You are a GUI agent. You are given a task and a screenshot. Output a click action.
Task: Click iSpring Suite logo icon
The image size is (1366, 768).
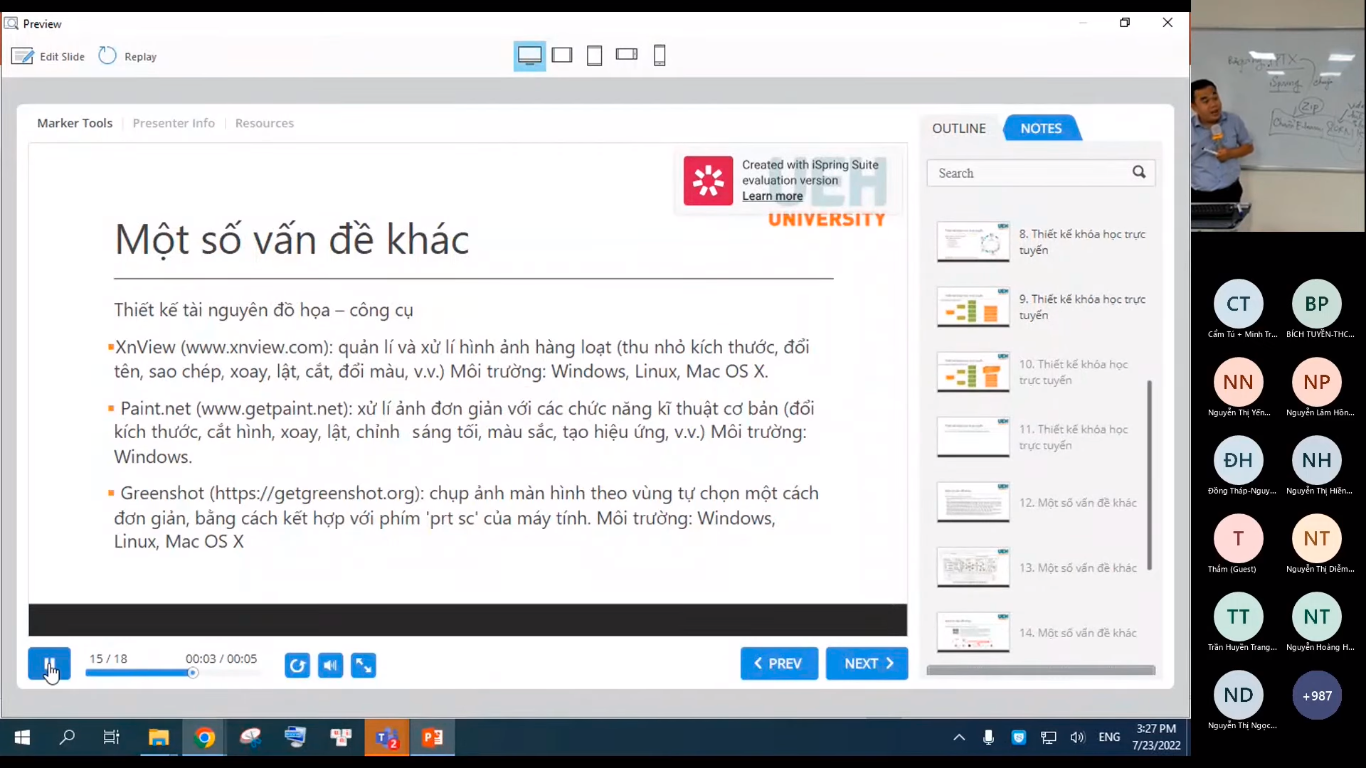click(x=708, y=181)
